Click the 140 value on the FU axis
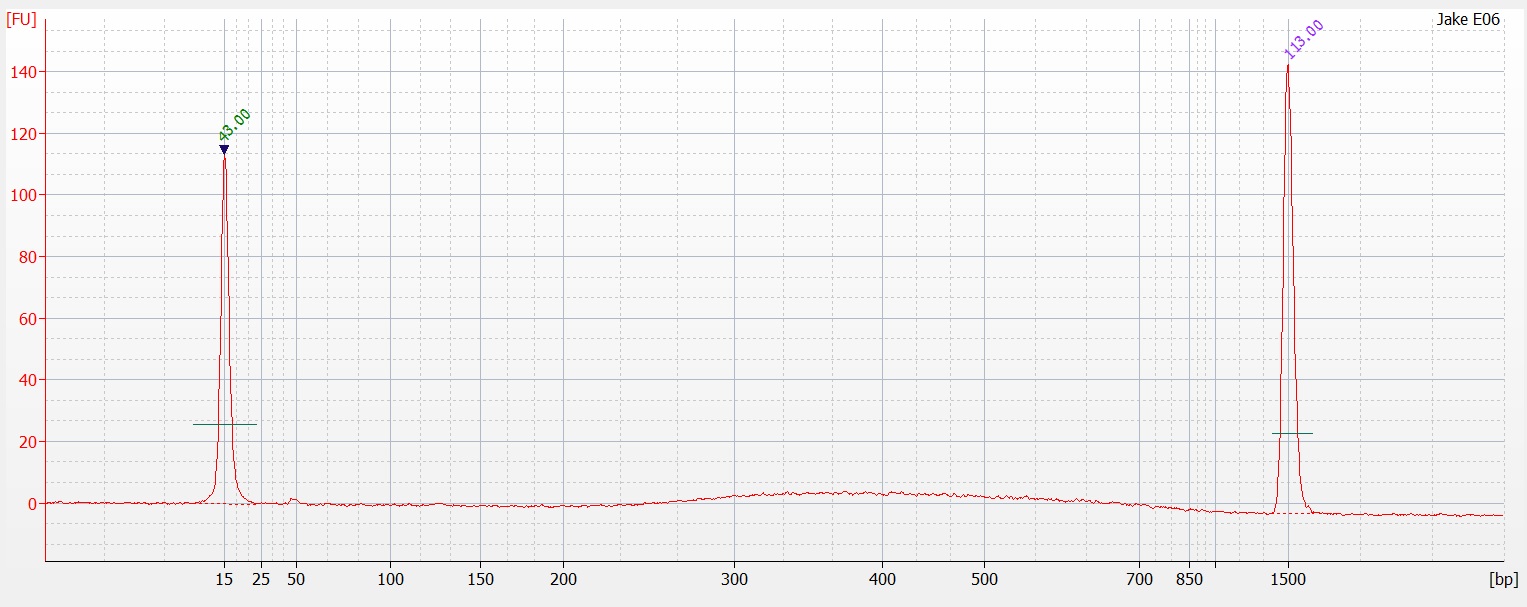This screenshot has height=607, width=1527. 26,72
